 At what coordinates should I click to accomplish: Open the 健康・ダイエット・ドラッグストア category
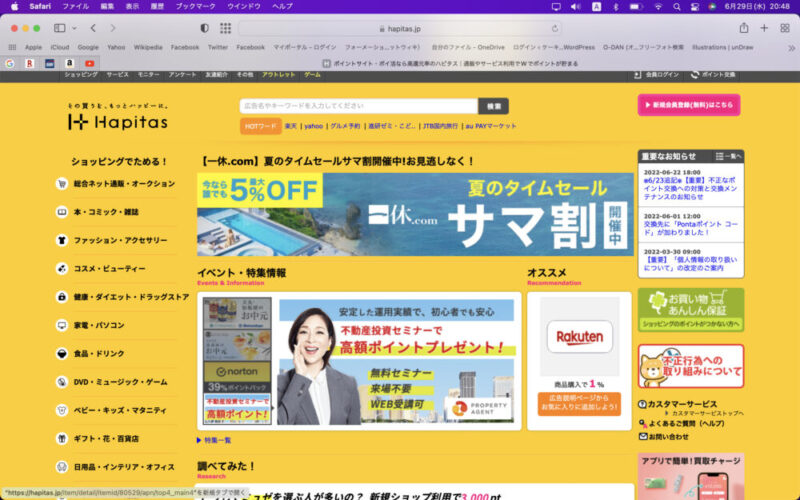coord(131,296)
